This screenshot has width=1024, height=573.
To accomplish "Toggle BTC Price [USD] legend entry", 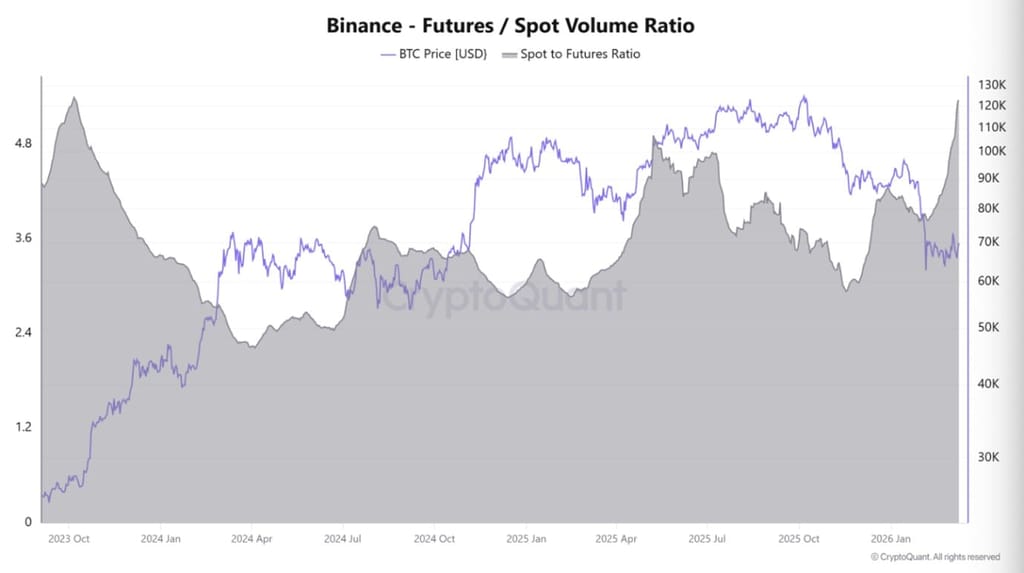I will 434,54.
